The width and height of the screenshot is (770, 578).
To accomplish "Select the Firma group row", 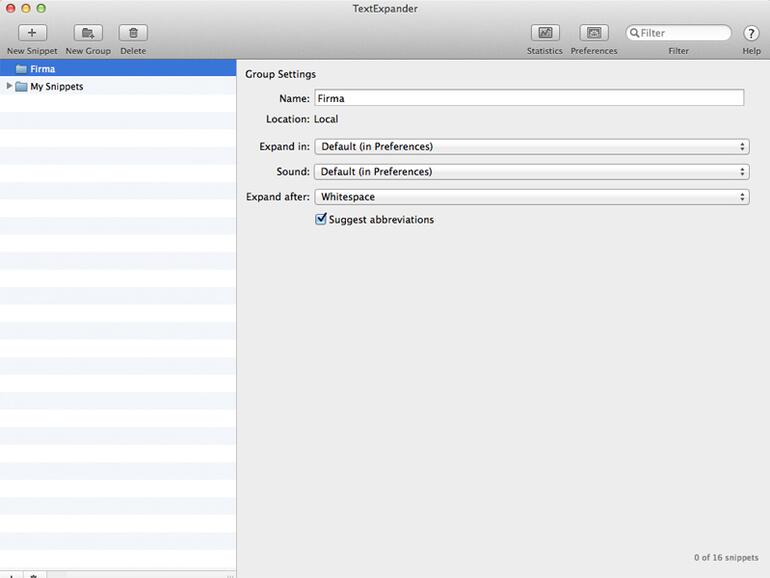I will click(x=118, y=69).
